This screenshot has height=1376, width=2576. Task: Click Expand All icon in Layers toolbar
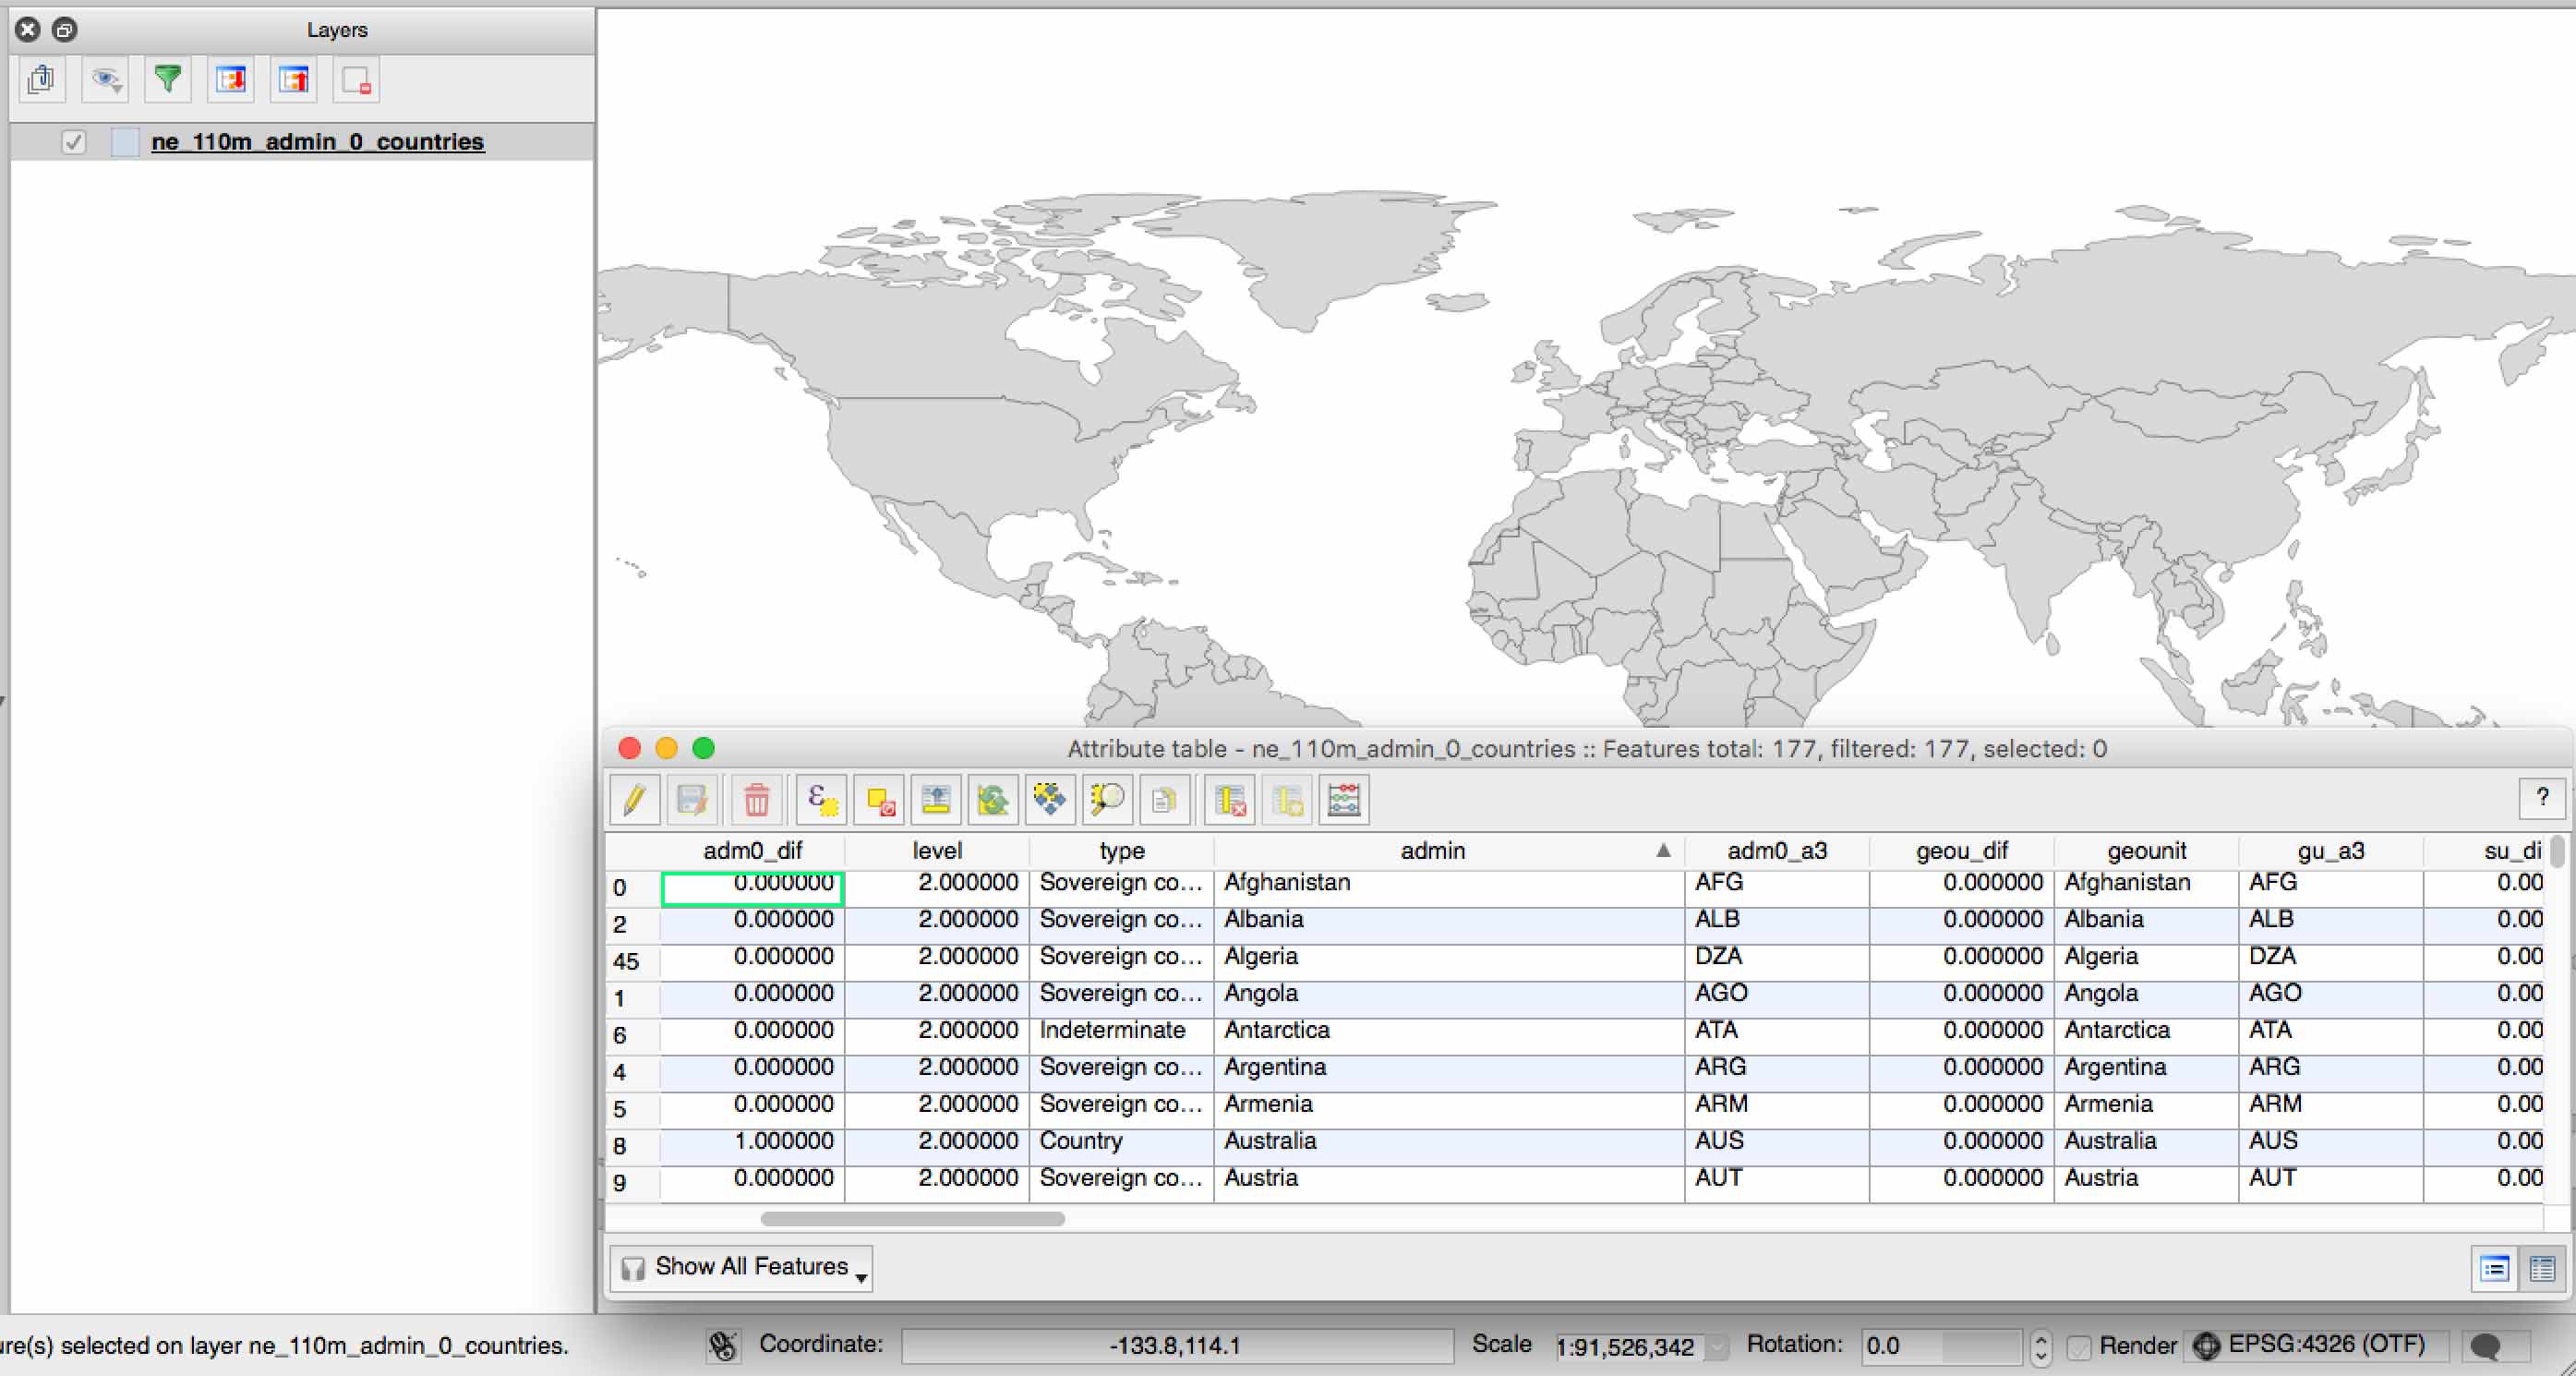tap(231, 79)
